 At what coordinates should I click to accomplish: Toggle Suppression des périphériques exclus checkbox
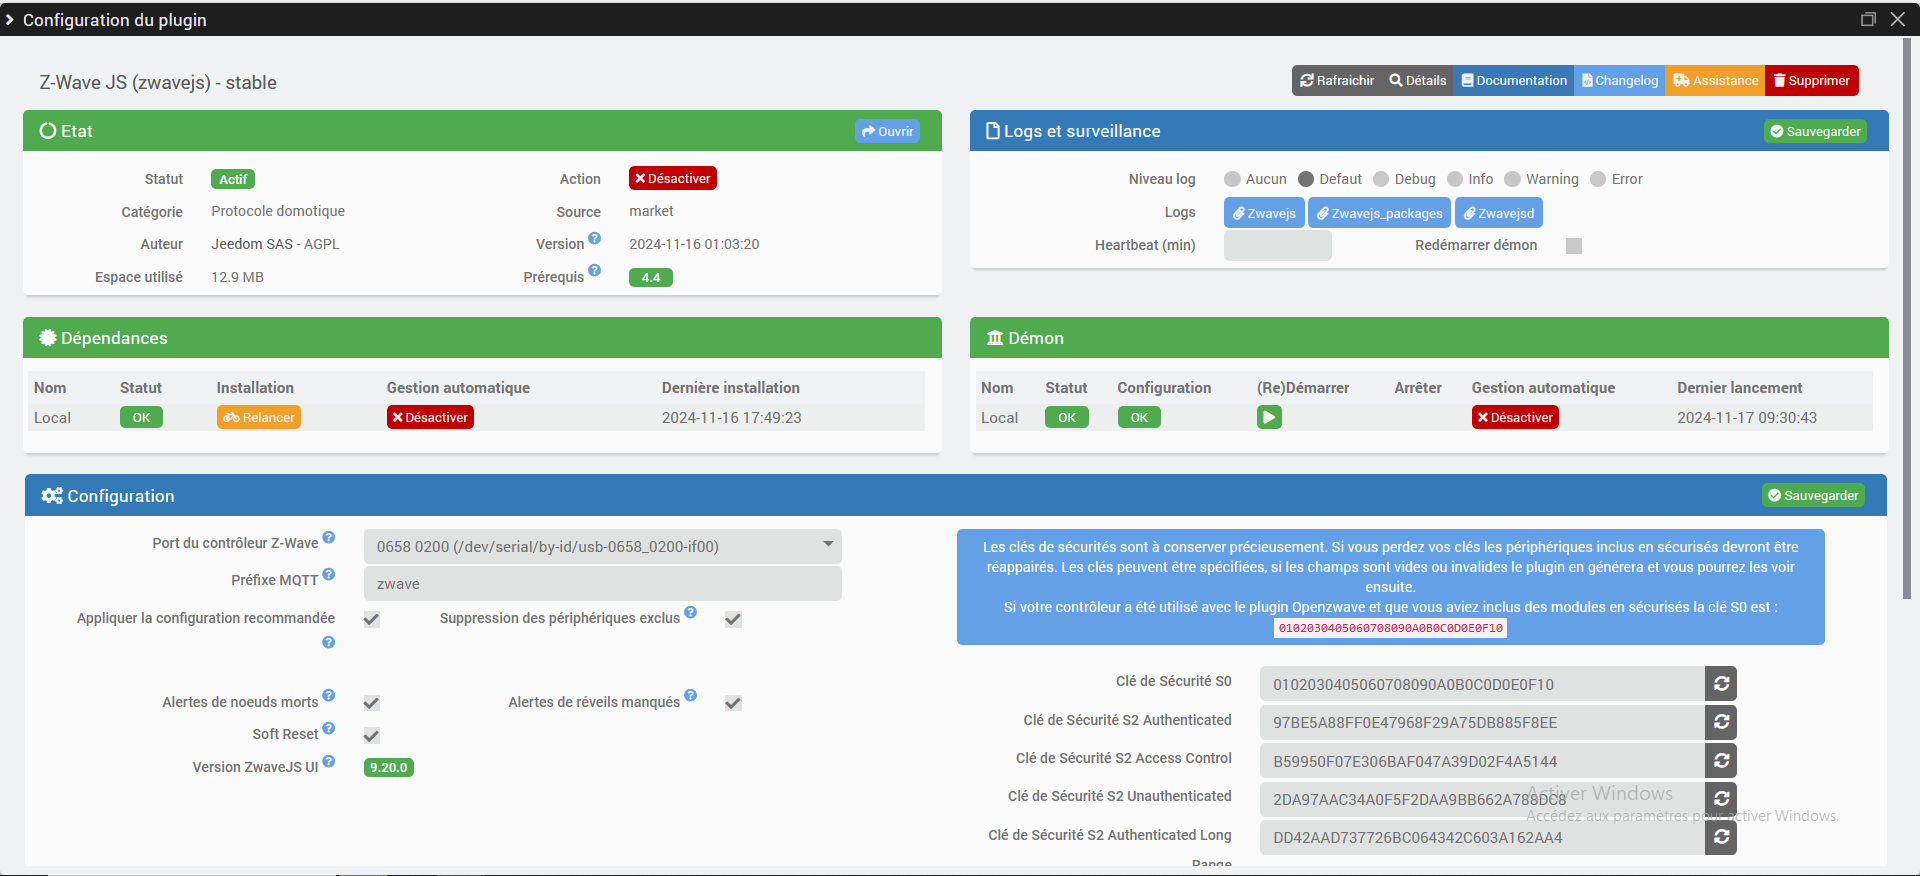click(x=733, y=619)
